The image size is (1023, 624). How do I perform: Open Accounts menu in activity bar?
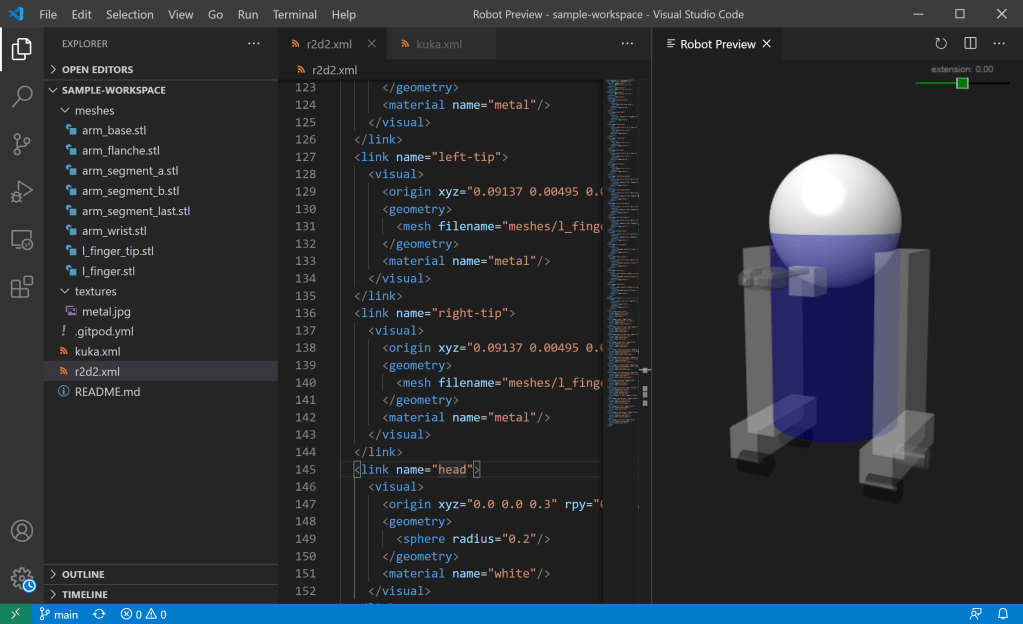pos(21,531)
